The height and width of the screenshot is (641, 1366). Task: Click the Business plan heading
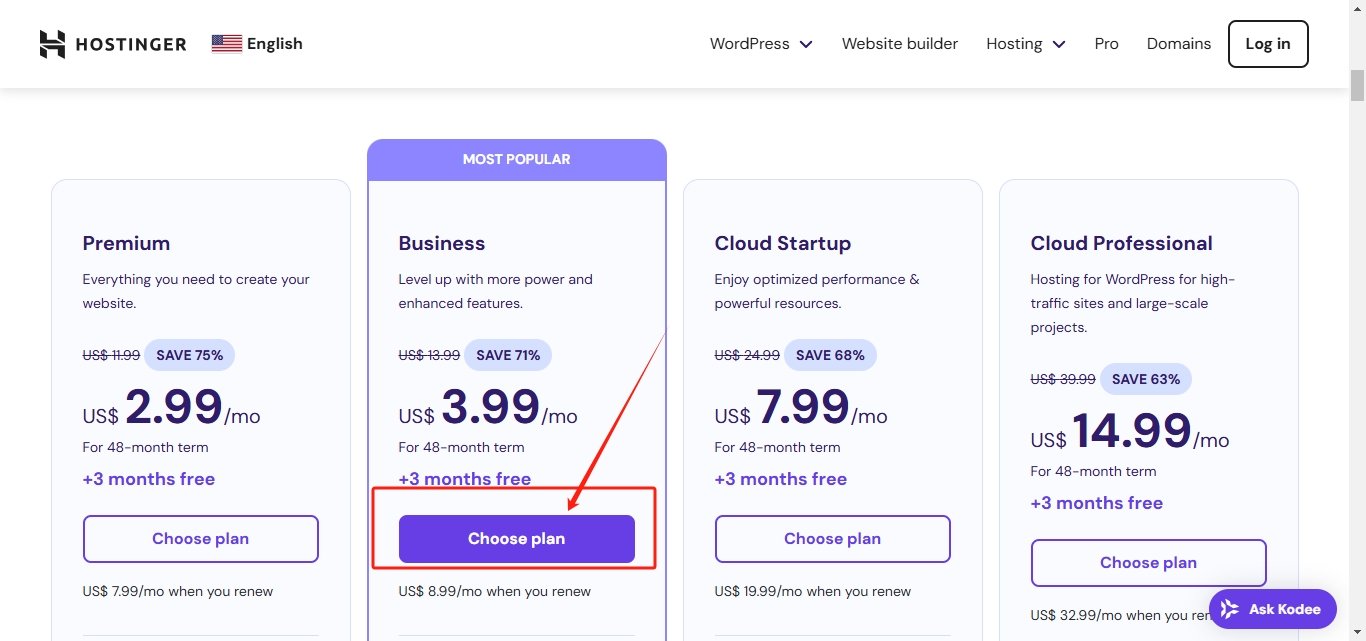point(441,243)
